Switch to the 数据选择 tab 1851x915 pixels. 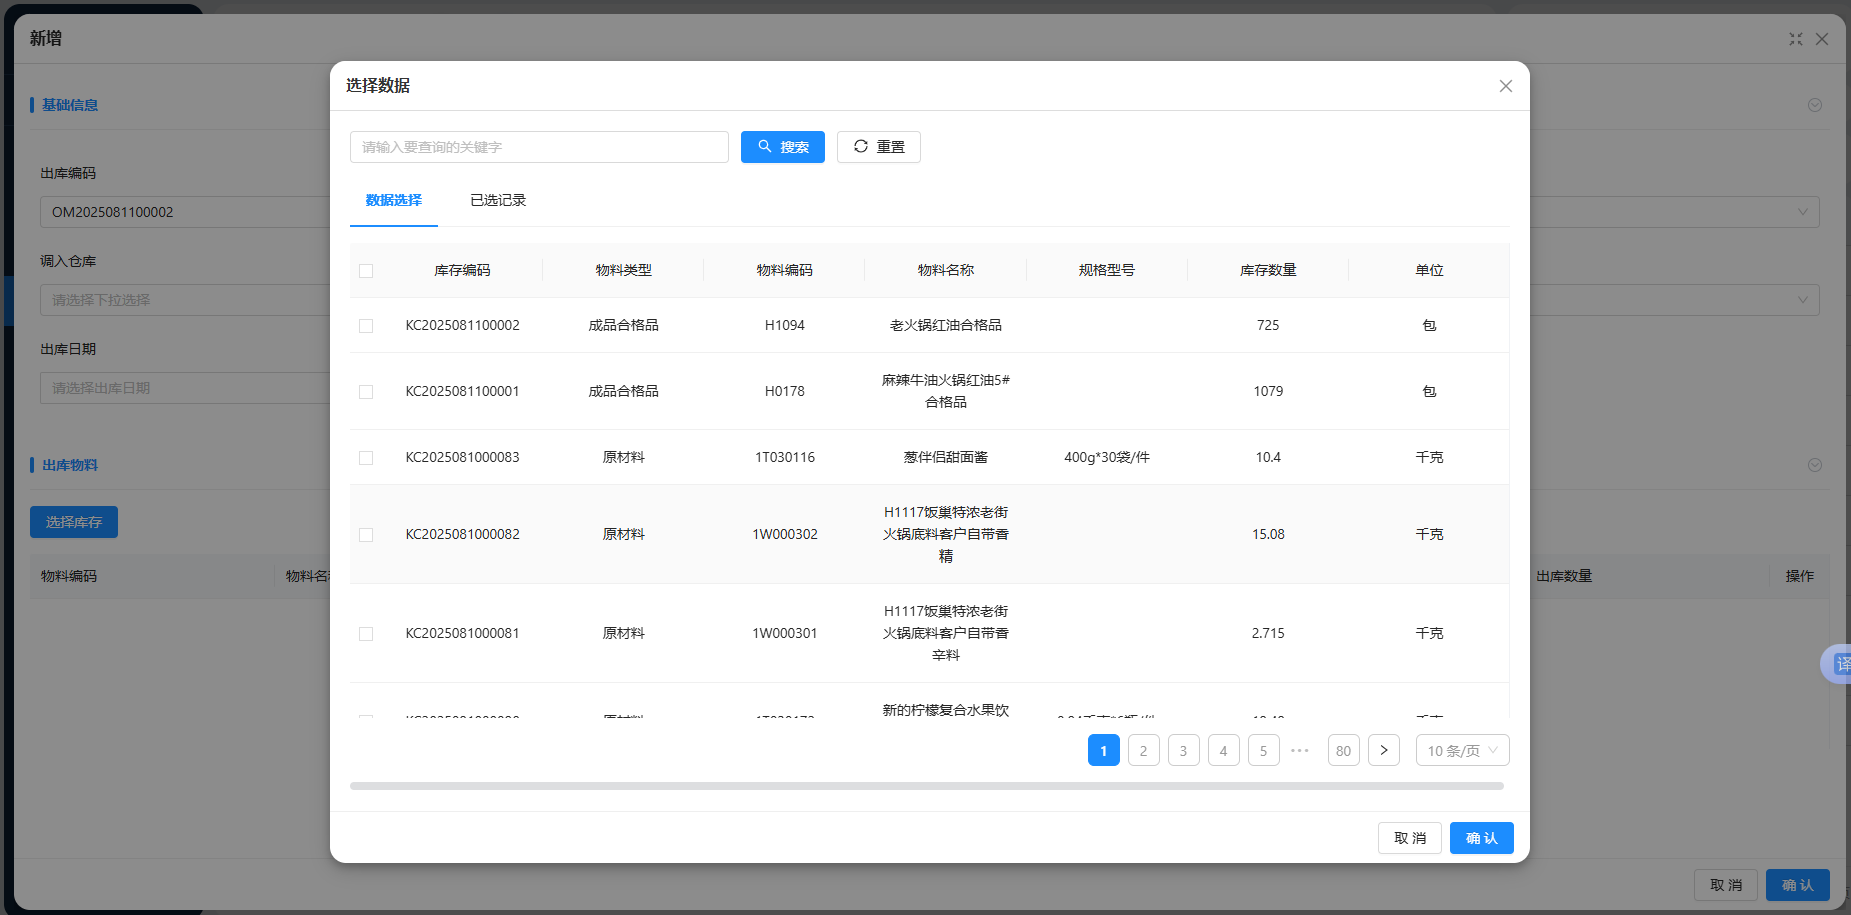[x=394, y=200]
